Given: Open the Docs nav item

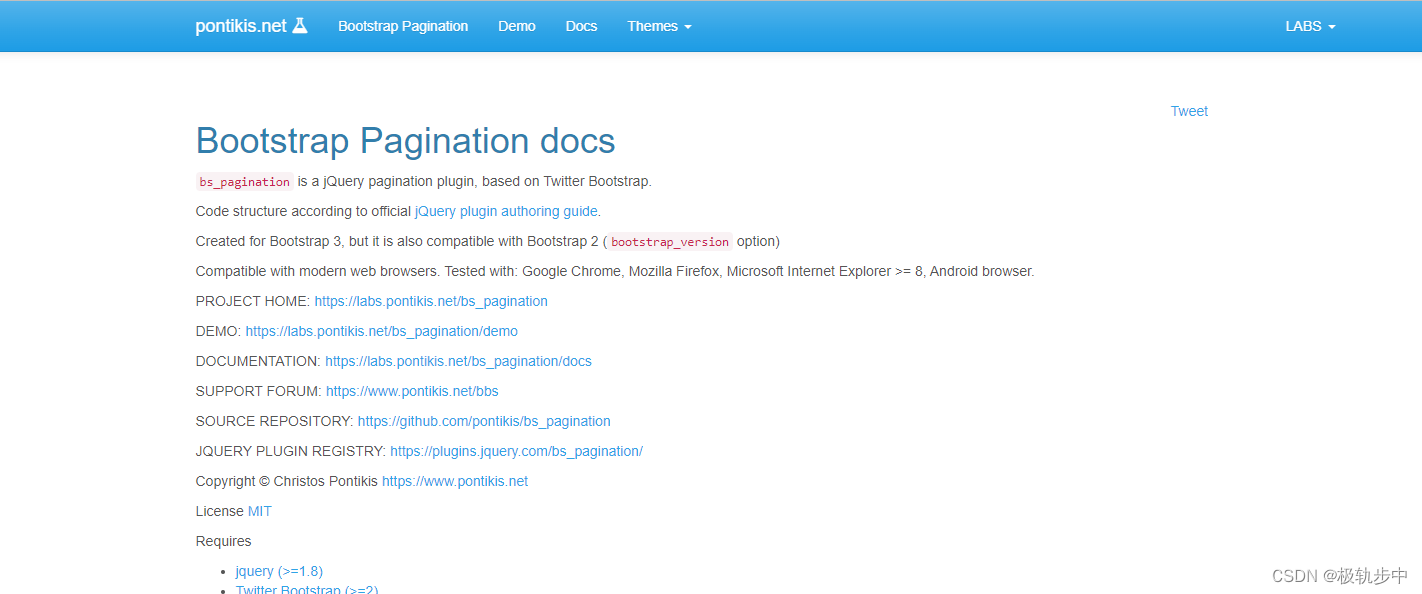Looking at the screenshot, I should pos(581,26).
